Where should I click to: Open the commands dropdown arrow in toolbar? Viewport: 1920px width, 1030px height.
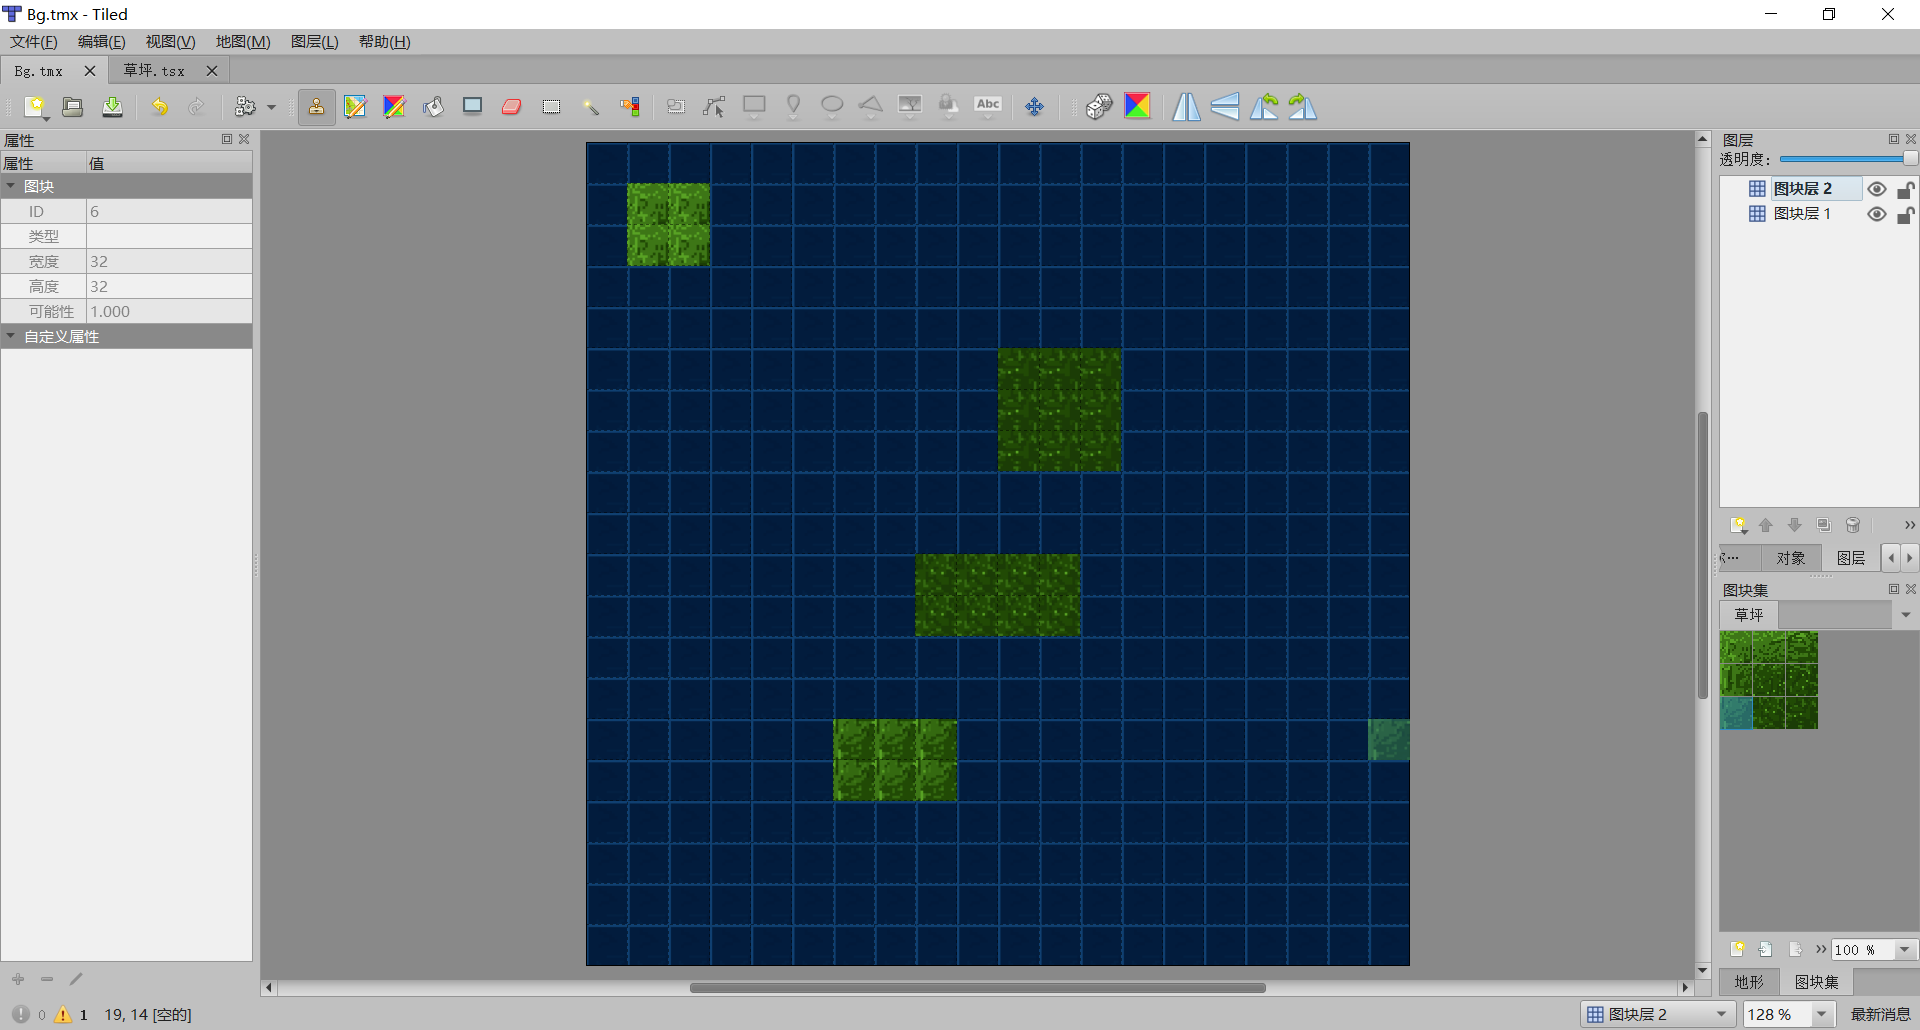click(271, 107)
